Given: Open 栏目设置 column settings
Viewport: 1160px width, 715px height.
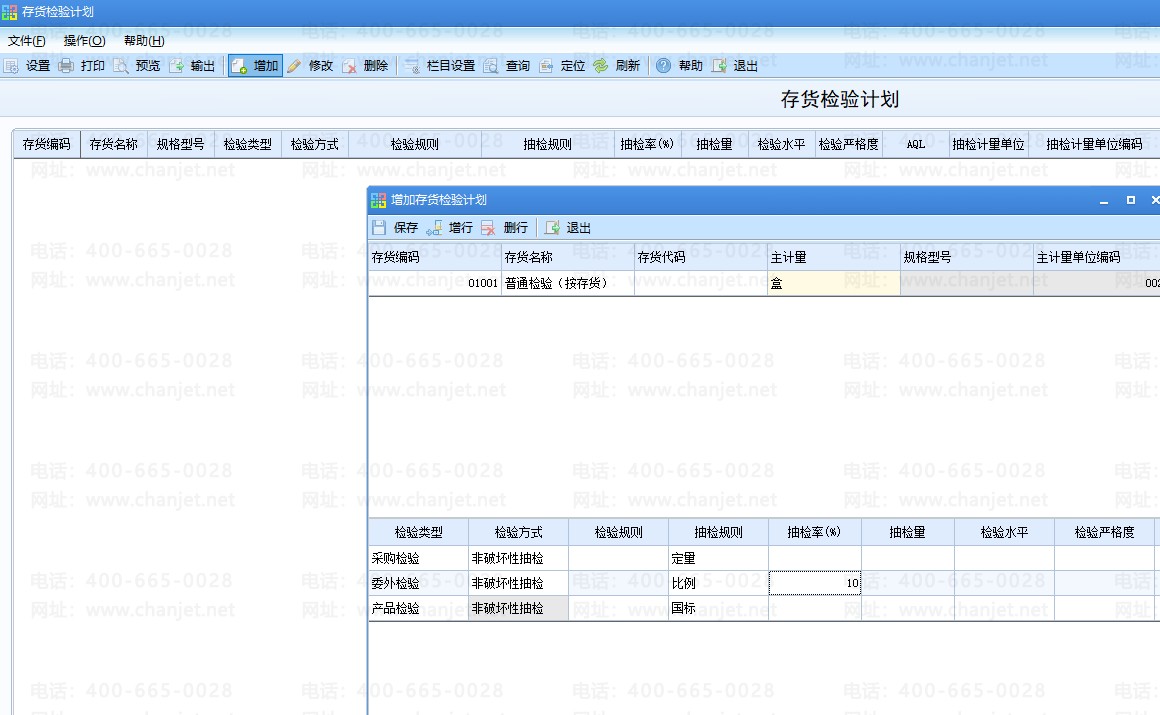Looking at the screenshot, I should (x=412, y=66).
